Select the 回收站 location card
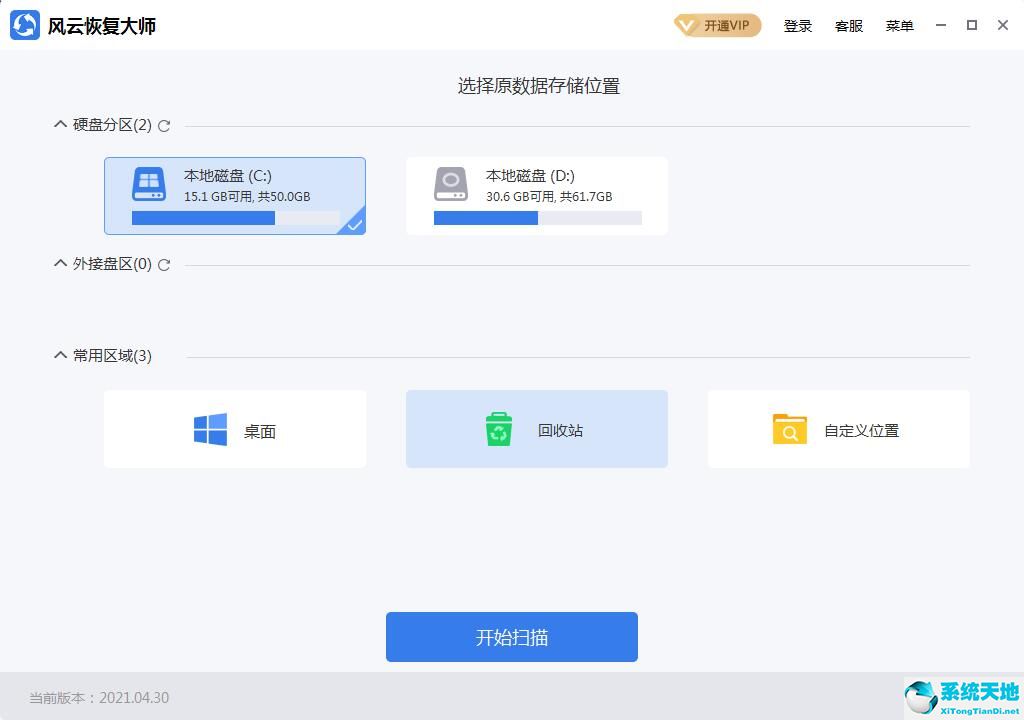The image size is (1024, 720). point(537,429)
